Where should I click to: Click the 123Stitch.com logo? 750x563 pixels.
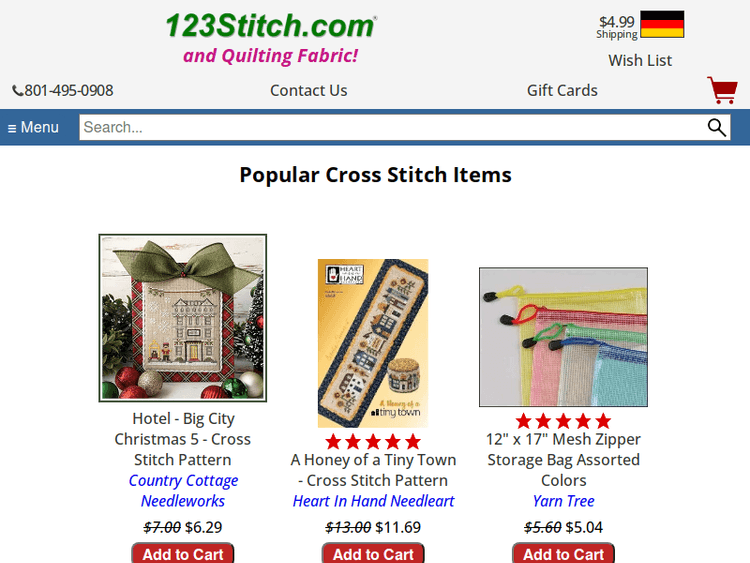pos(271,25)
